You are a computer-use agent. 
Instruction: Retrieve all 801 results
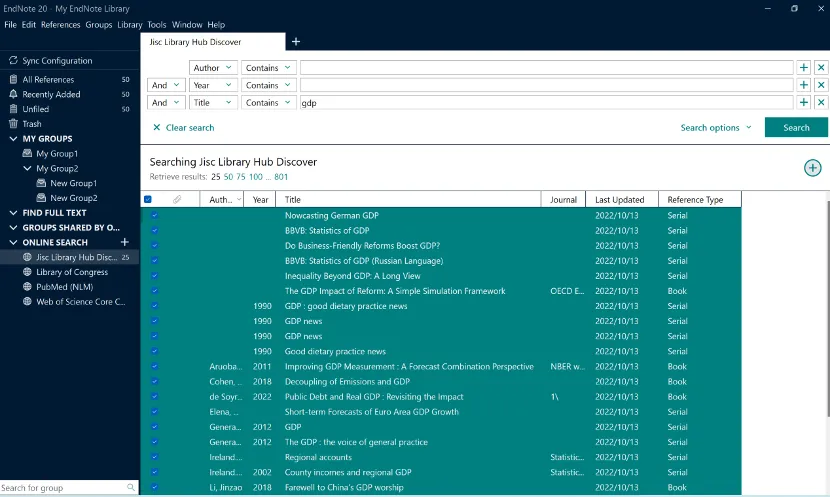tap(281, 177)
